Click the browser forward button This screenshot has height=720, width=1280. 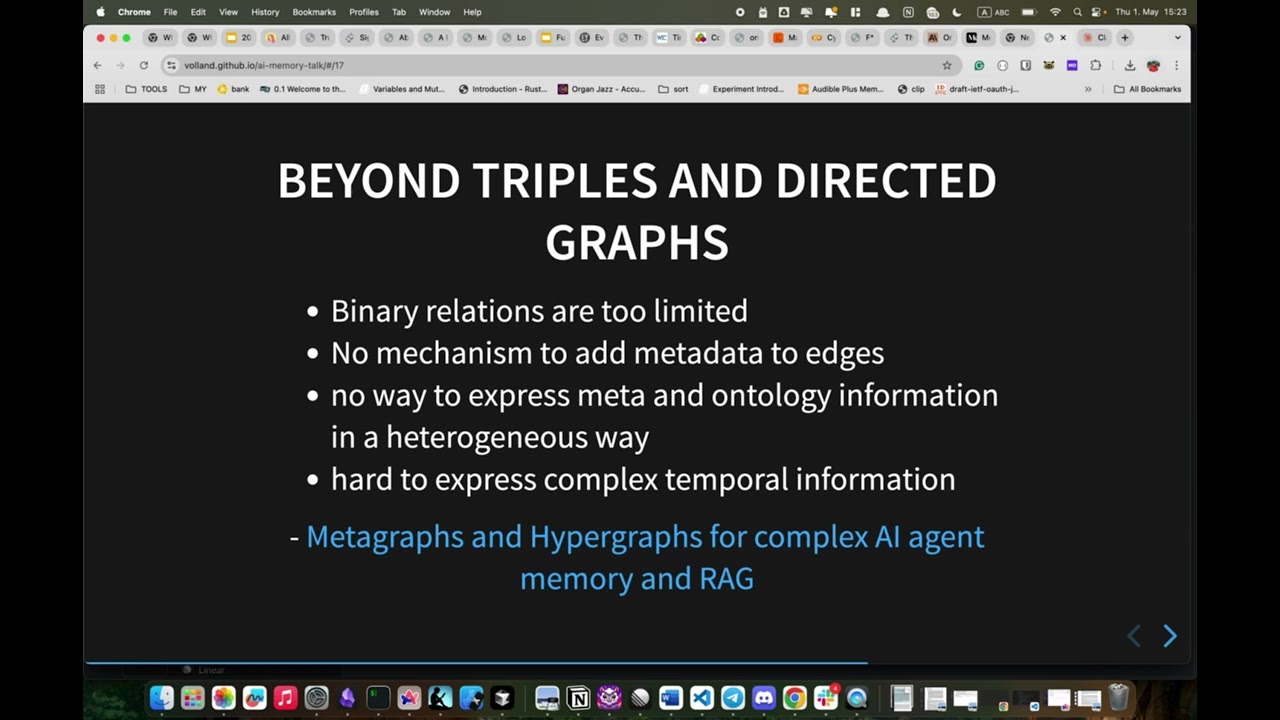(x=120, y=65)
